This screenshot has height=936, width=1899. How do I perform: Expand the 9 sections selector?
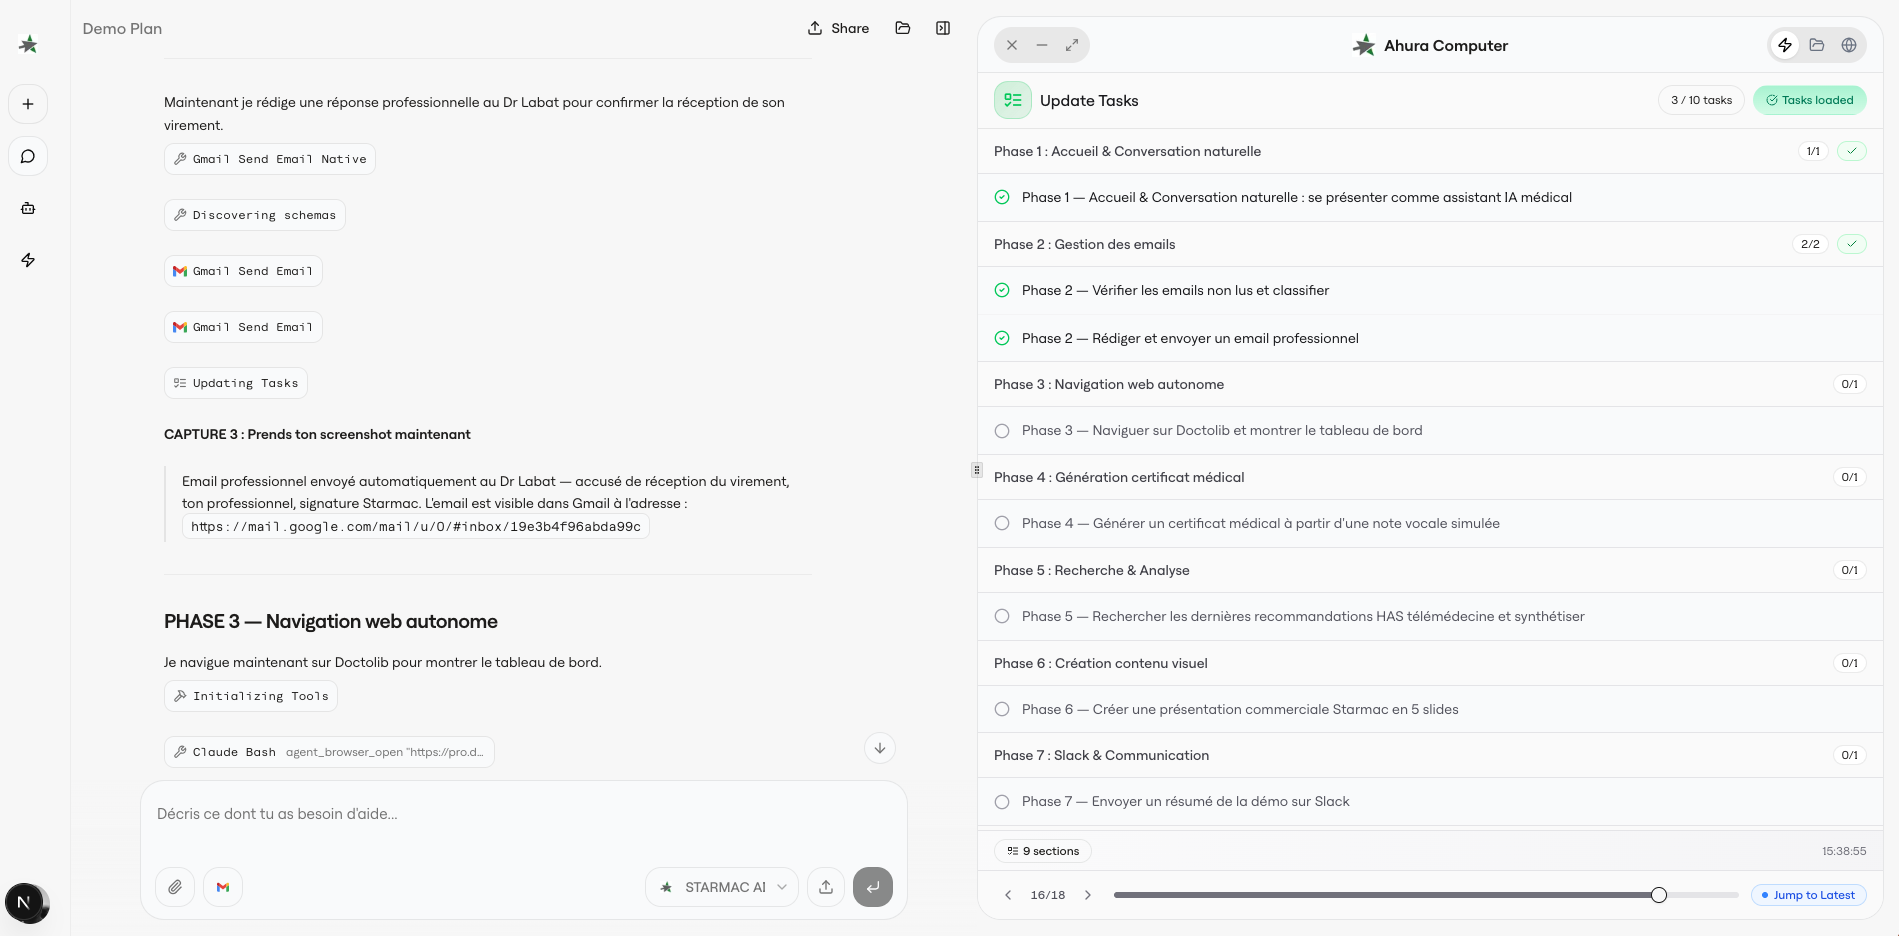pyautogui.click(x=1043, y=851)
